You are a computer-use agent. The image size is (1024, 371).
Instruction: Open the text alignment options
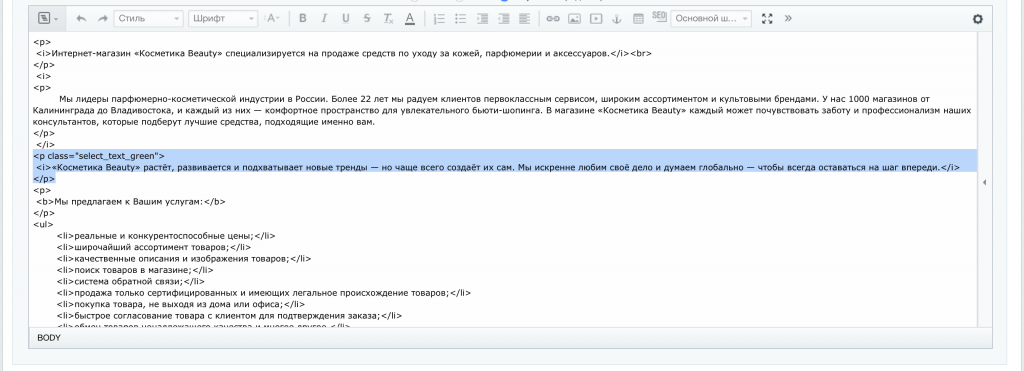[524, 18]
